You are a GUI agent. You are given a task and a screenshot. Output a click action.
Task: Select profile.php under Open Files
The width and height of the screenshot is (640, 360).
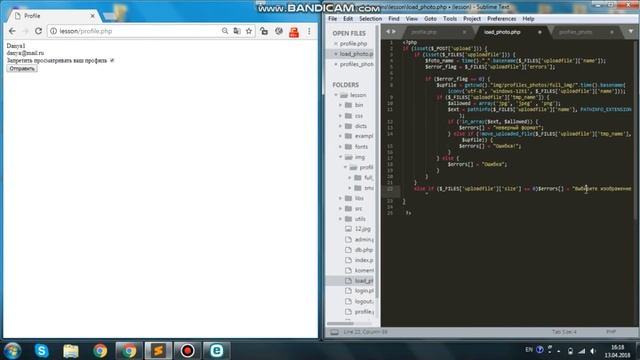tap(353, 43)
